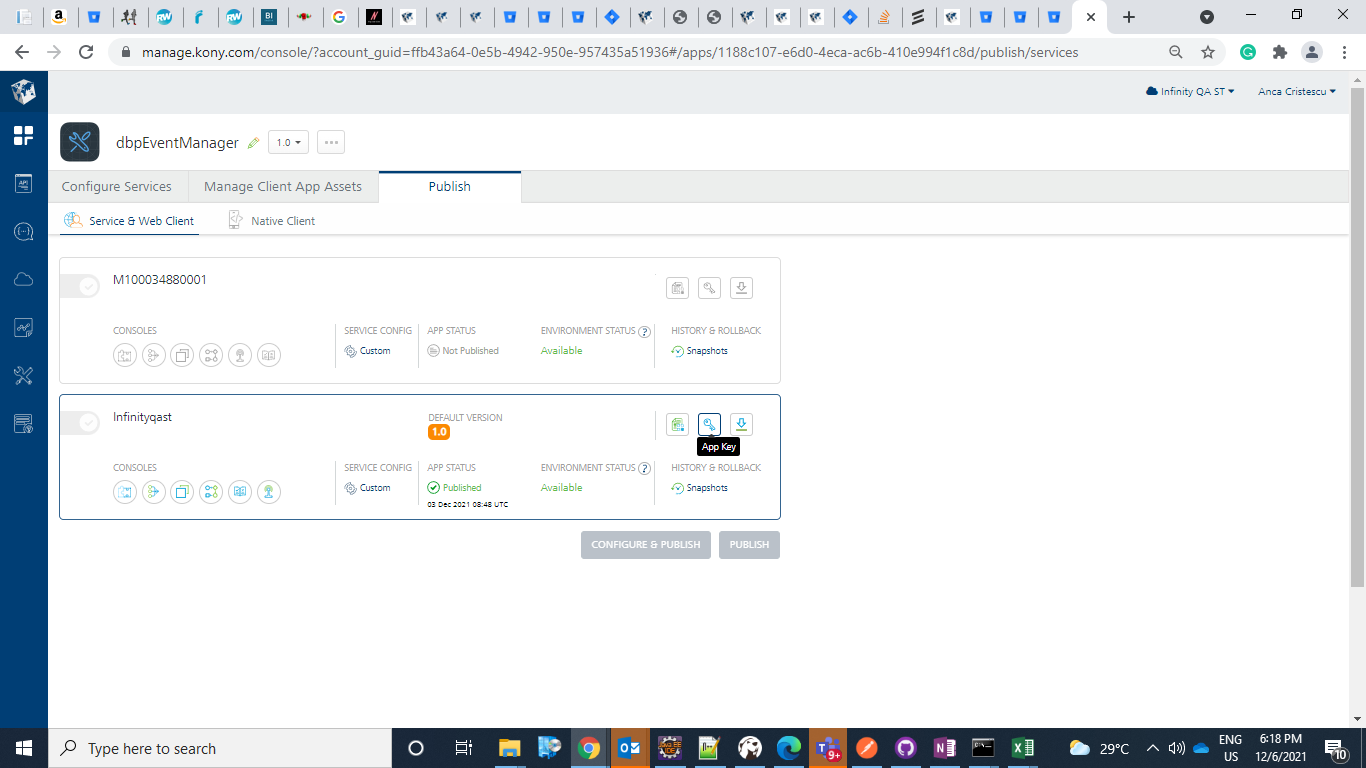Switch to the Configure Services tab
Screen dimensions: 1366x768
(117, 187)
